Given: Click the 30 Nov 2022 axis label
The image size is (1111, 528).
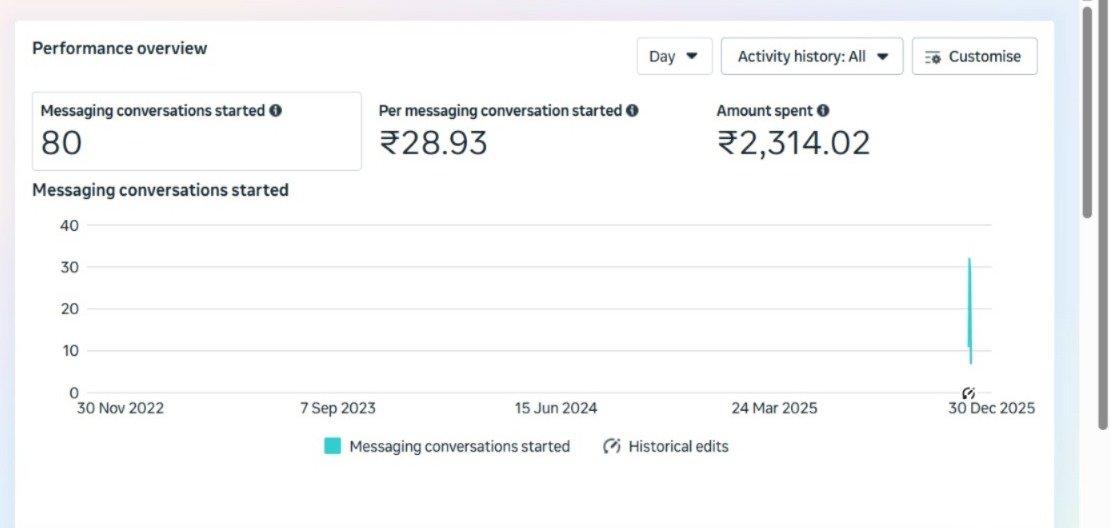Looking at the screenshot, I should point(120,408).
